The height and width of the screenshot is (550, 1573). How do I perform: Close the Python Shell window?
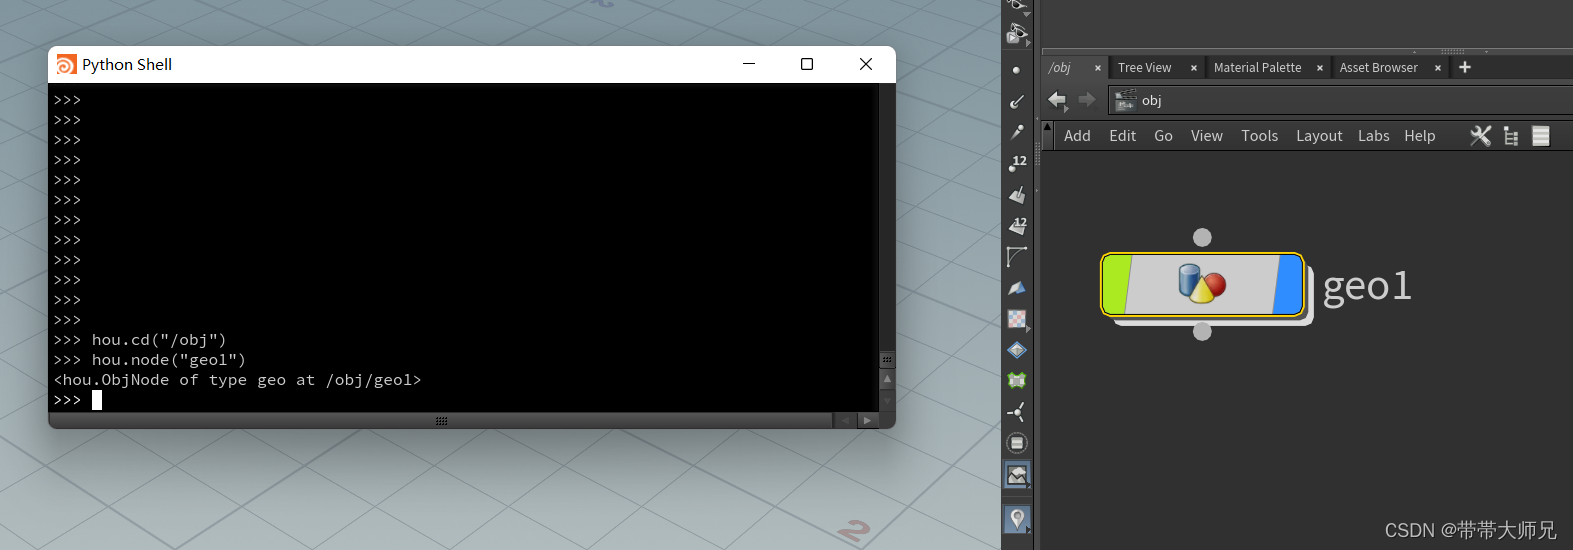pyautogui.click(x=866, y=64)
